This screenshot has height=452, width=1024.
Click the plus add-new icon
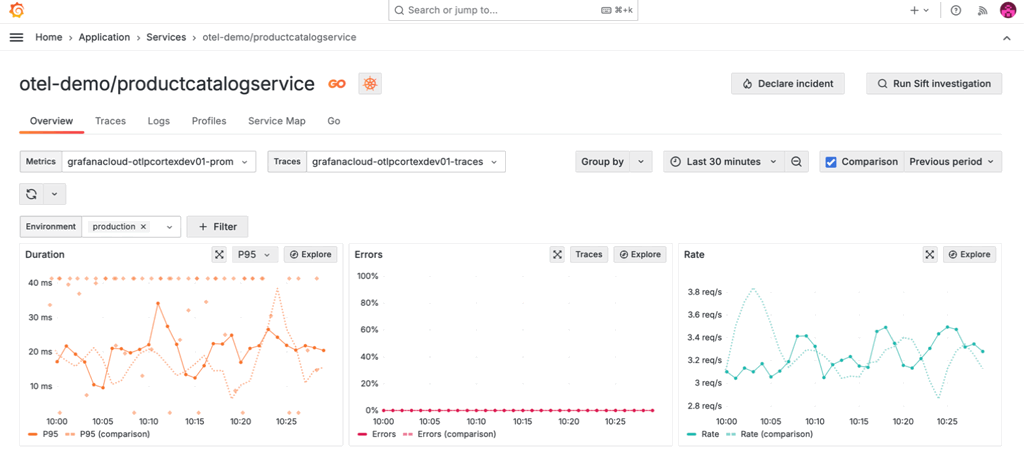[914, 10]
